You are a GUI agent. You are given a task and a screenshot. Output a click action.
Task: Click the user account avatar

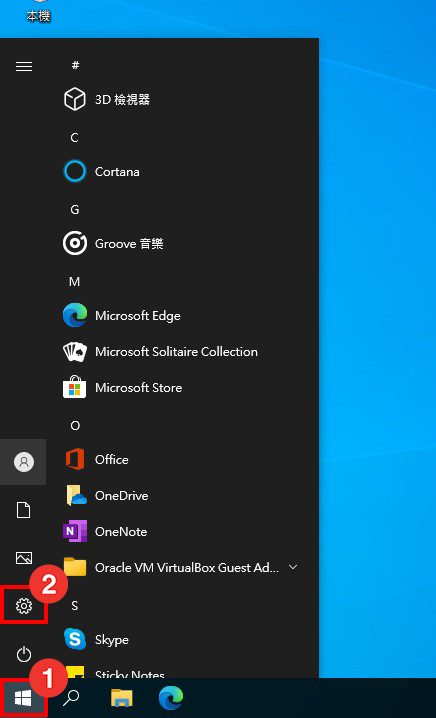click(24, 462)
